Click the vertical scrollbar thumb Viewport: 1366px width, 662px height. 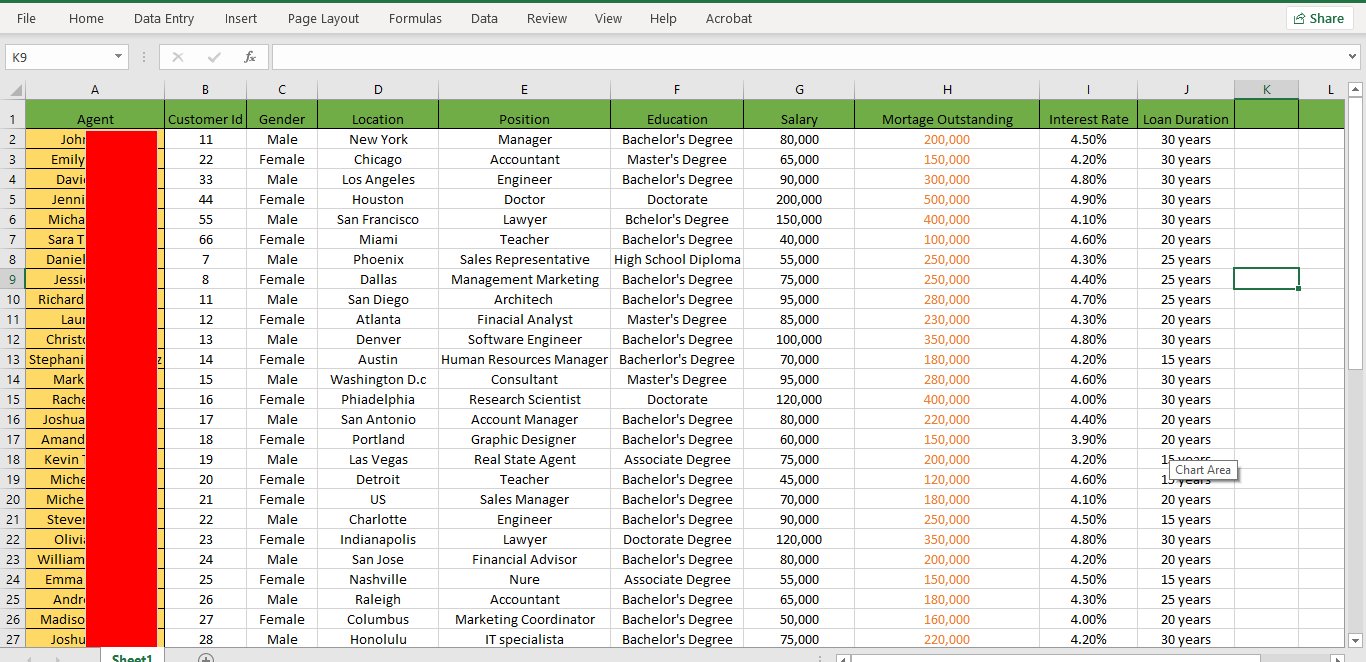(1355, 234)
